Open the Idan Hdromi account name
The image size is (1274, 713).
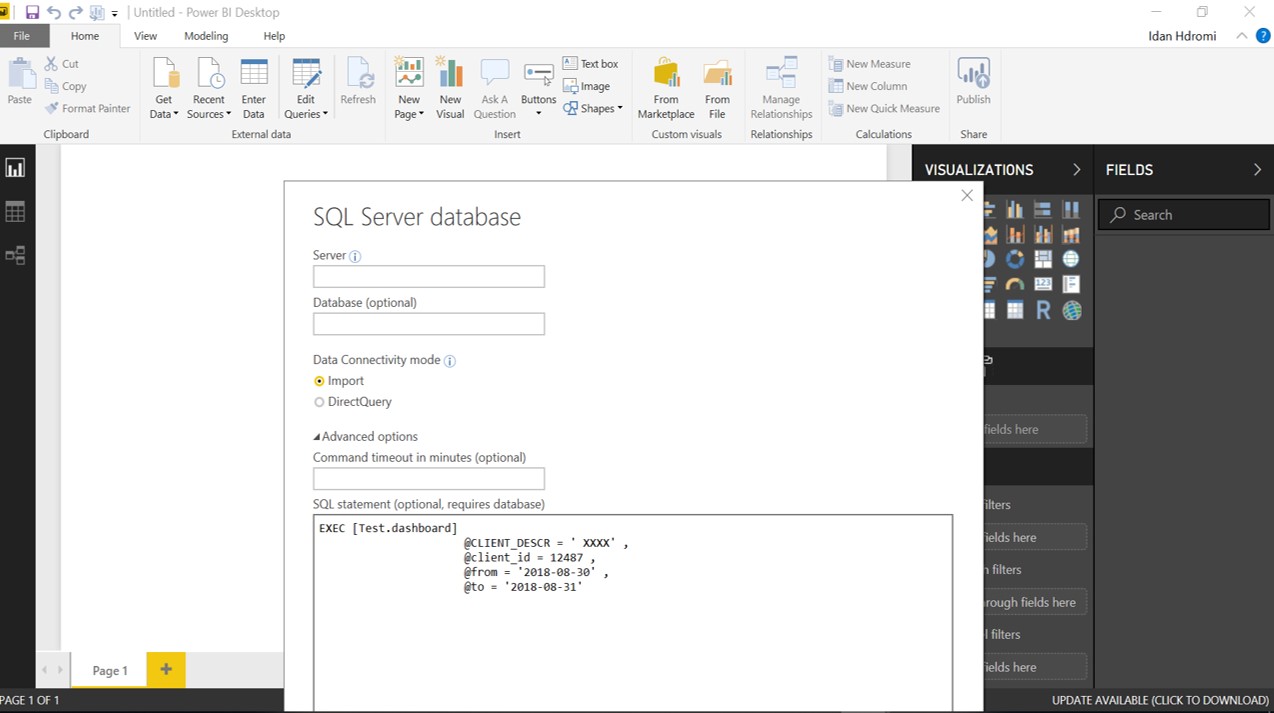pyautogui.click(x=1182, y=36)
